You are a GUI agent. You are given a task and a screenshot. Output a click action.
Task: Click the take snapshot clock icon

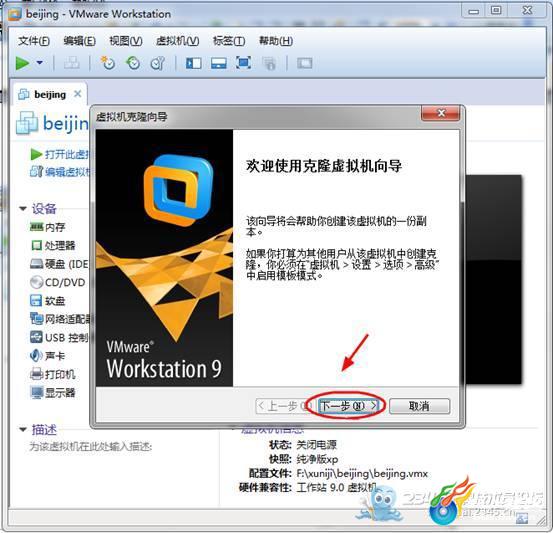pyautogui.click(x=108, y=63)
